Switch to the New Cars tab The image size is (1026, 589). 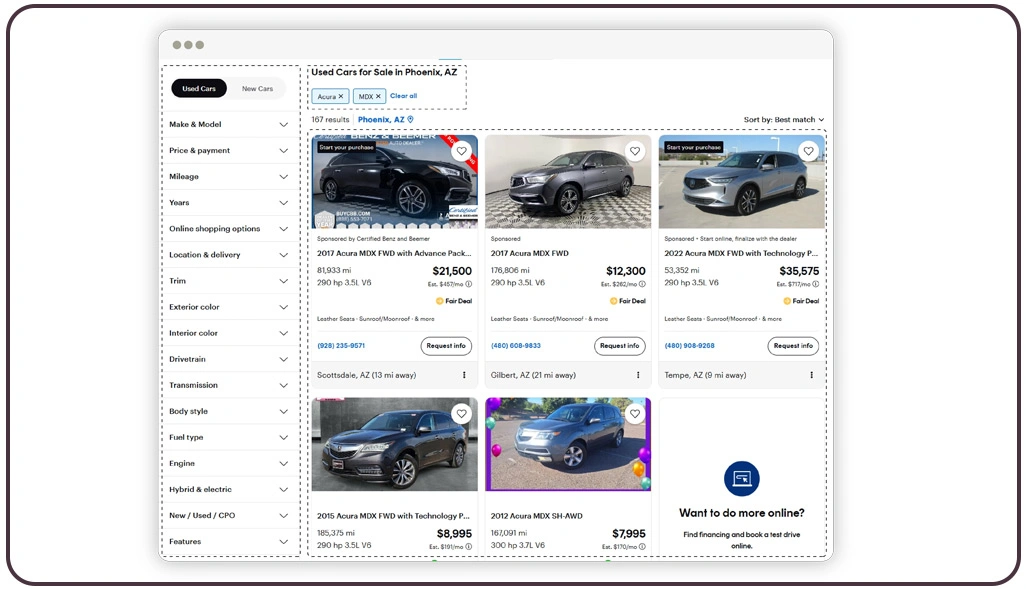(257, 88)
